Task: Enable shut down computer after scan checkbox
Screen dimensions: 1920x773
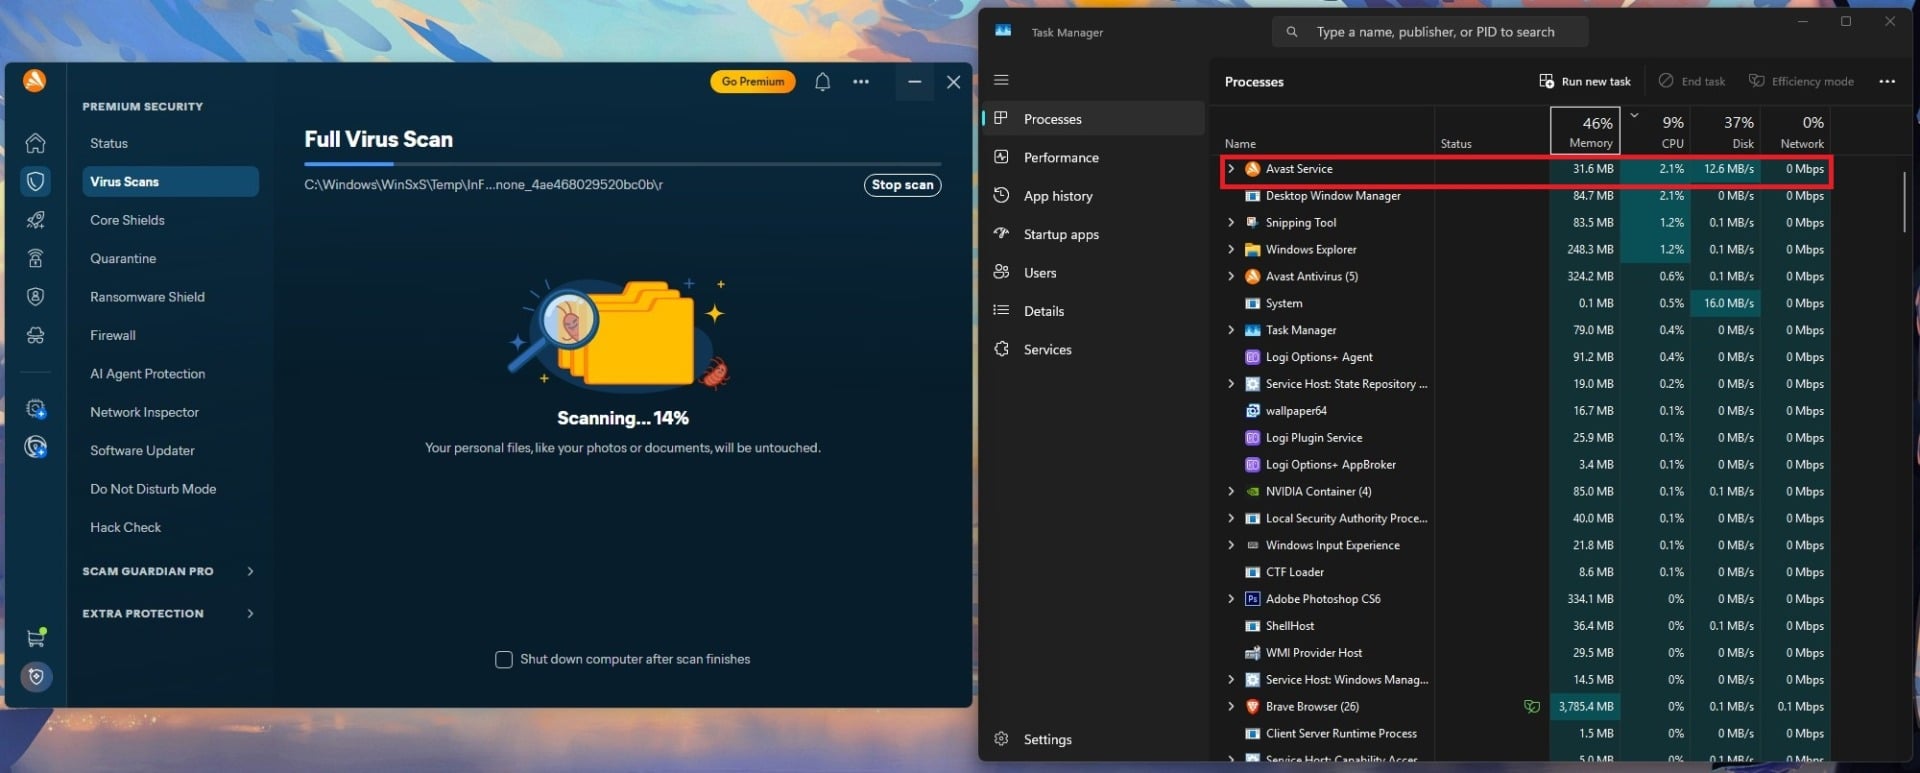Action: tap(504, 660)
